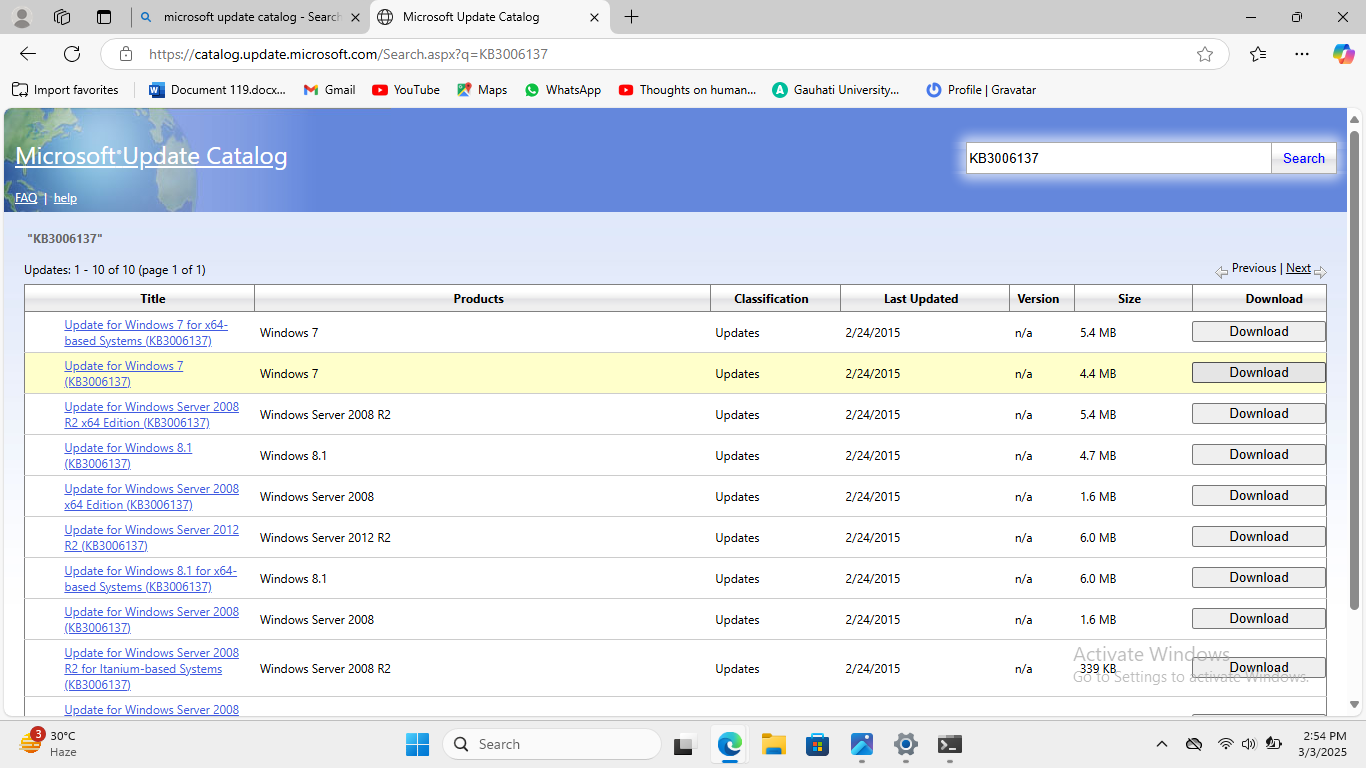The height and width of the screenshot is (768, 1366).
Task: Click the KB3006137 catalog search field
Action: pyautogui.click(x=1117, y=158)
